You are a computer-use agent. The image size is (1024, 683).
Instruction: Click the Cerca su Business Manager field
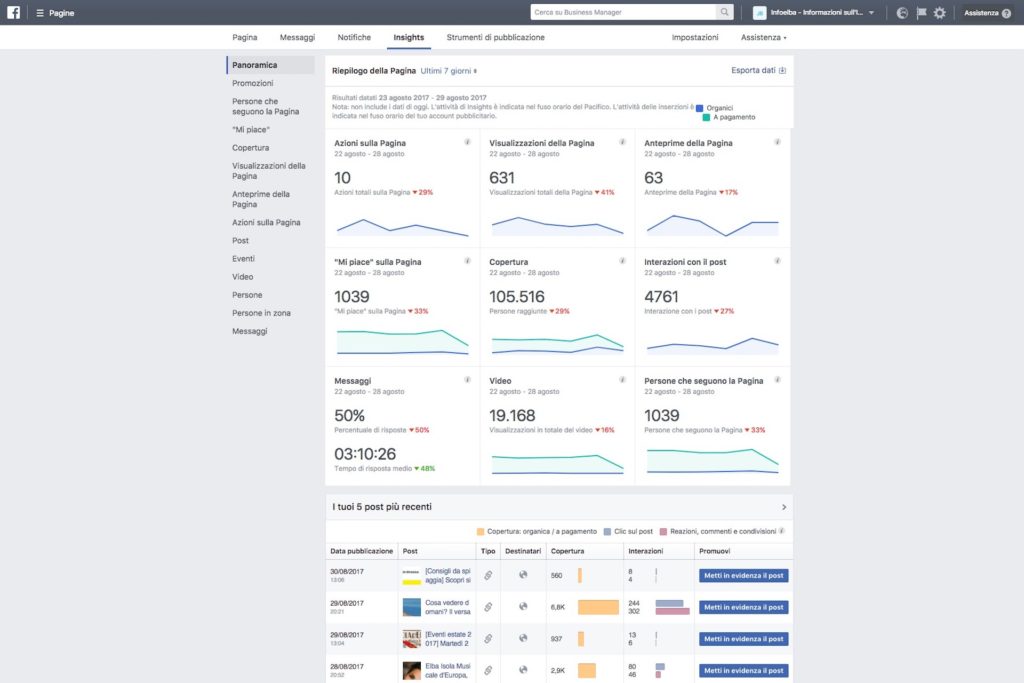pos(624,12)
